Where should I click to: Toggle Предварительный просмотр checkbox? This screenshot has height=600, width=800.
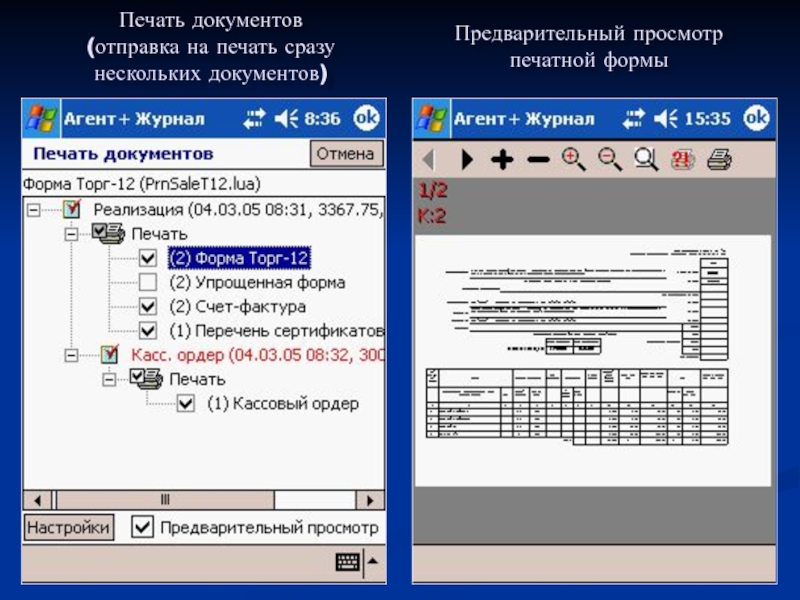click(x=142, y=527)
